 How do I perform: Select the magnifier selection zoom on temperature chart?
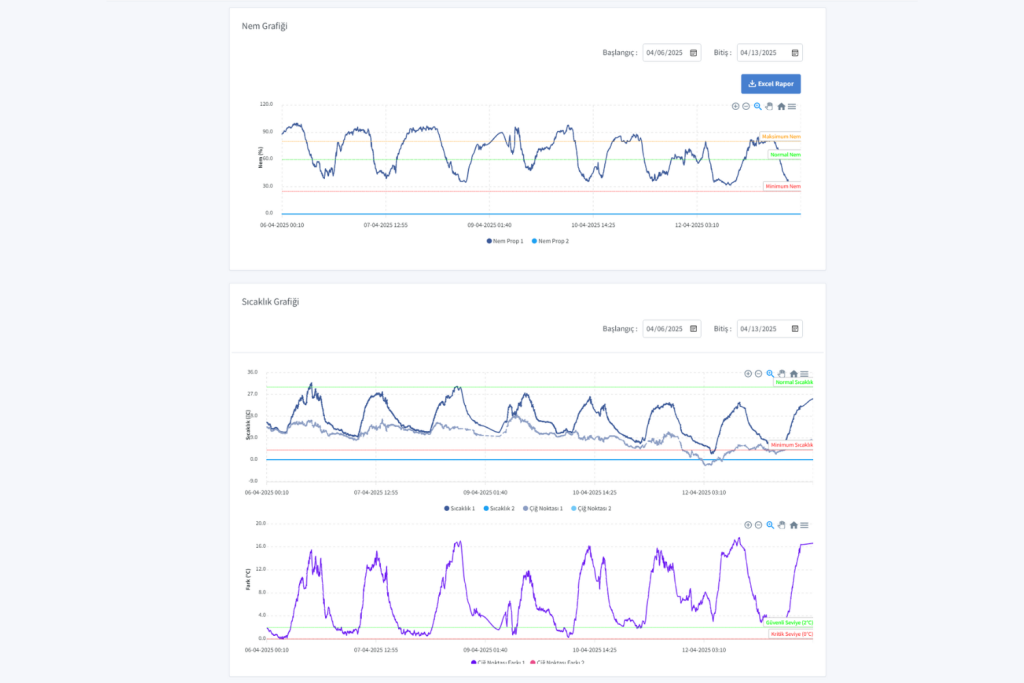tap(770, 373)
